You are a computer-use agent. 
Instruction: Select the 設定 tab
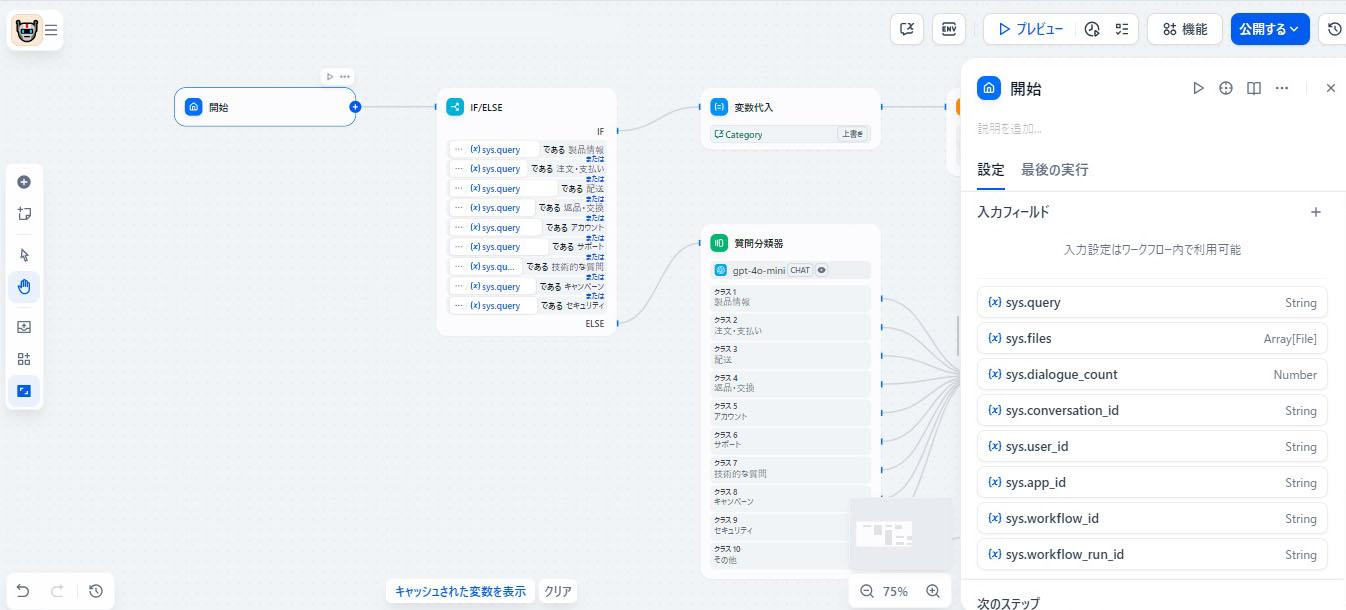[990, 170]
